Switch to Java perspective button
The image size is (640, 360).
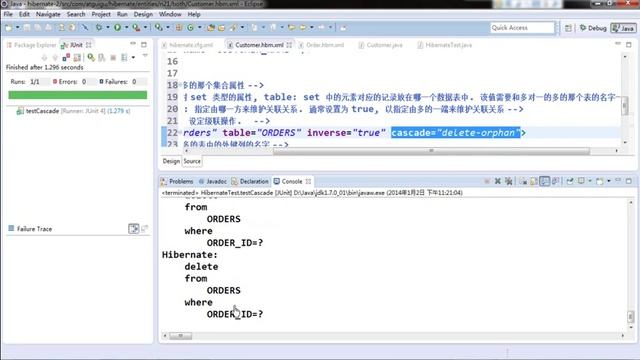pos(623,28)
